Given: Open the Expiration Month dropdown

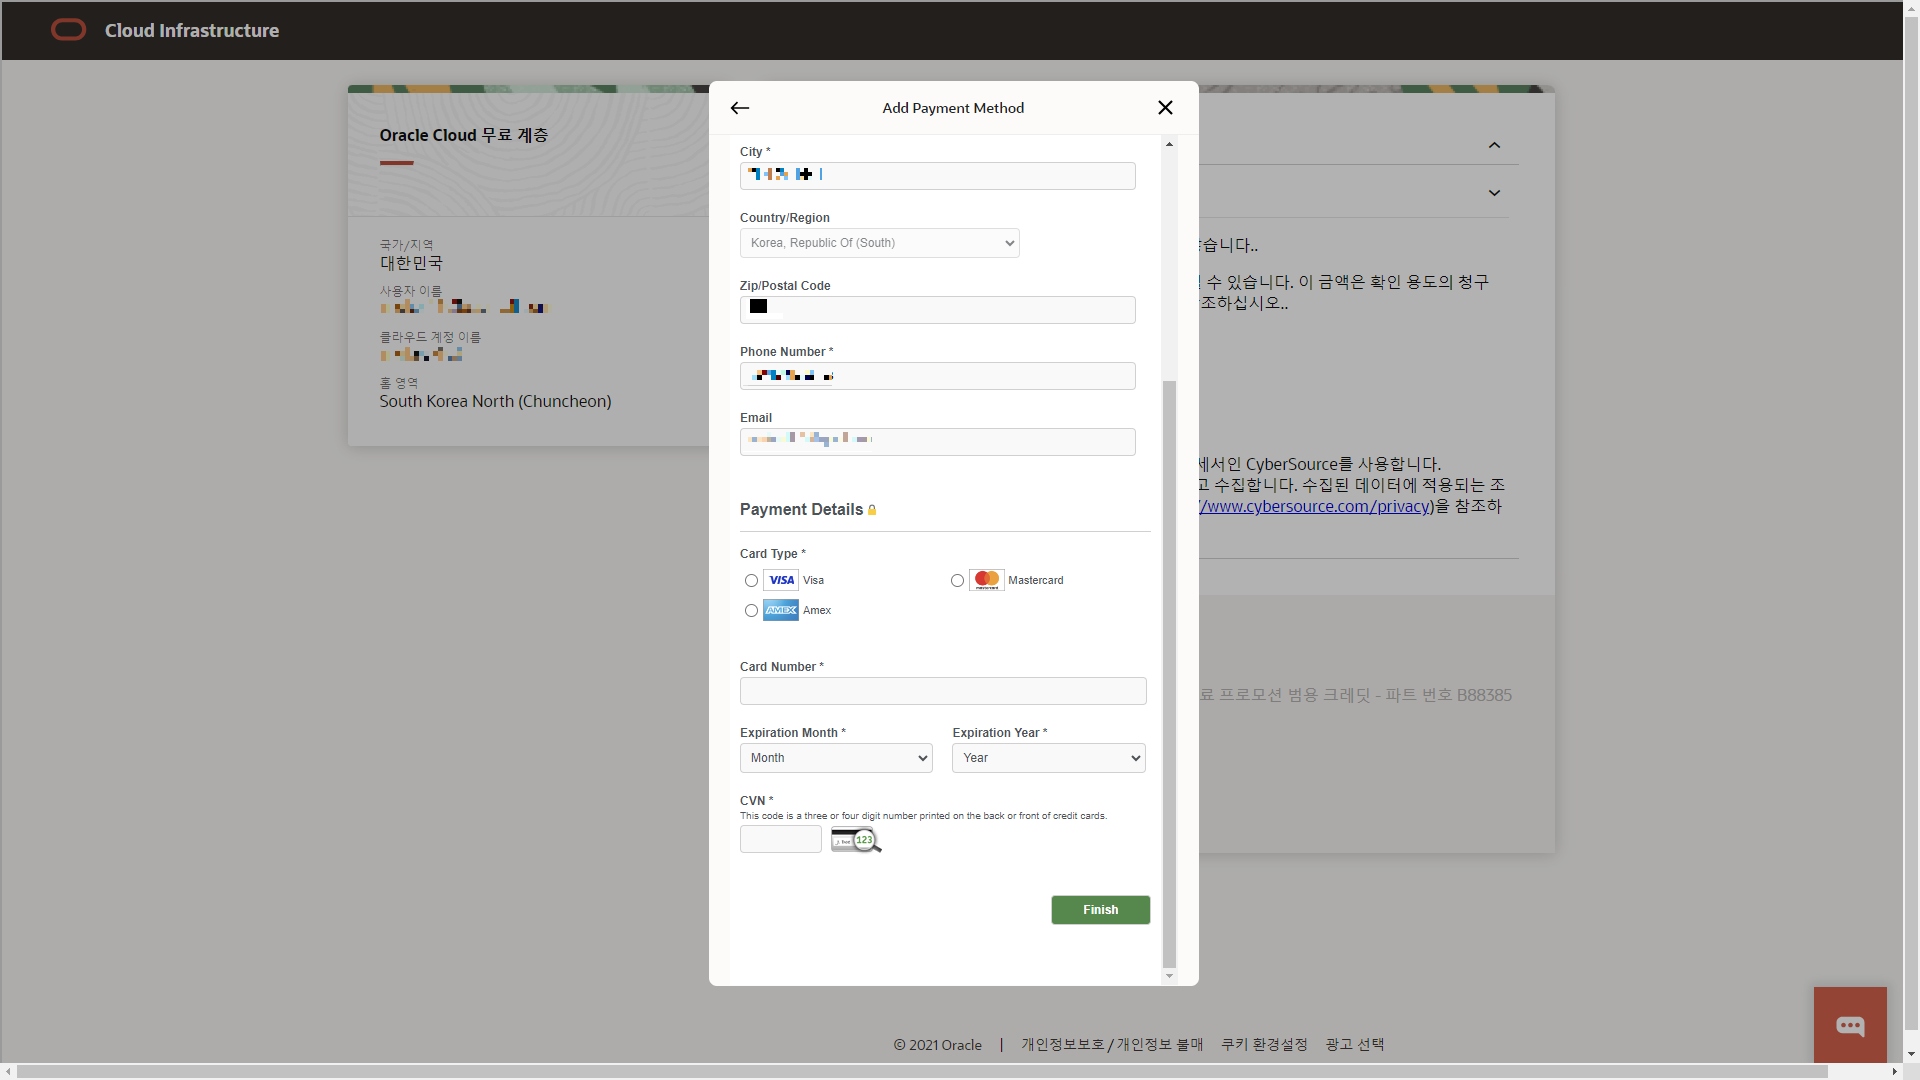Looking at the screenshot, I should coord(836,758).
